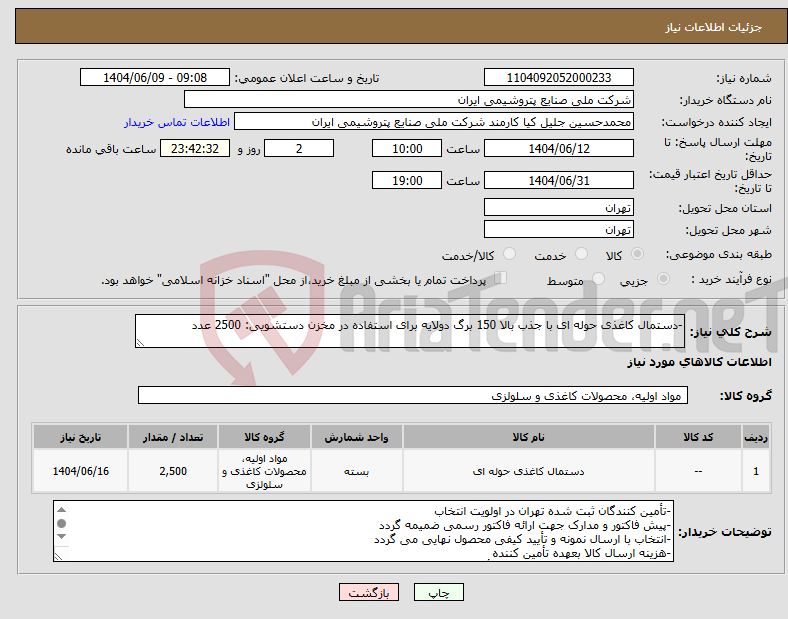Click the ایجاد کننده درخواست field
This screenshot has height=619, width=788.
[x=434, y=122]
